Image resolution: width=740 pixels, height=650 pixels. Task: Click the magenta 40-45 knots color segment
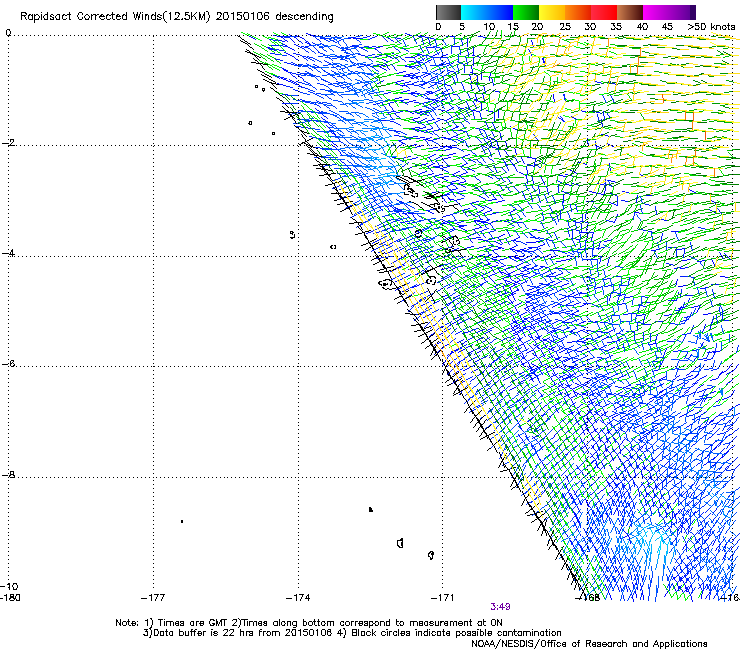point(656,12)
